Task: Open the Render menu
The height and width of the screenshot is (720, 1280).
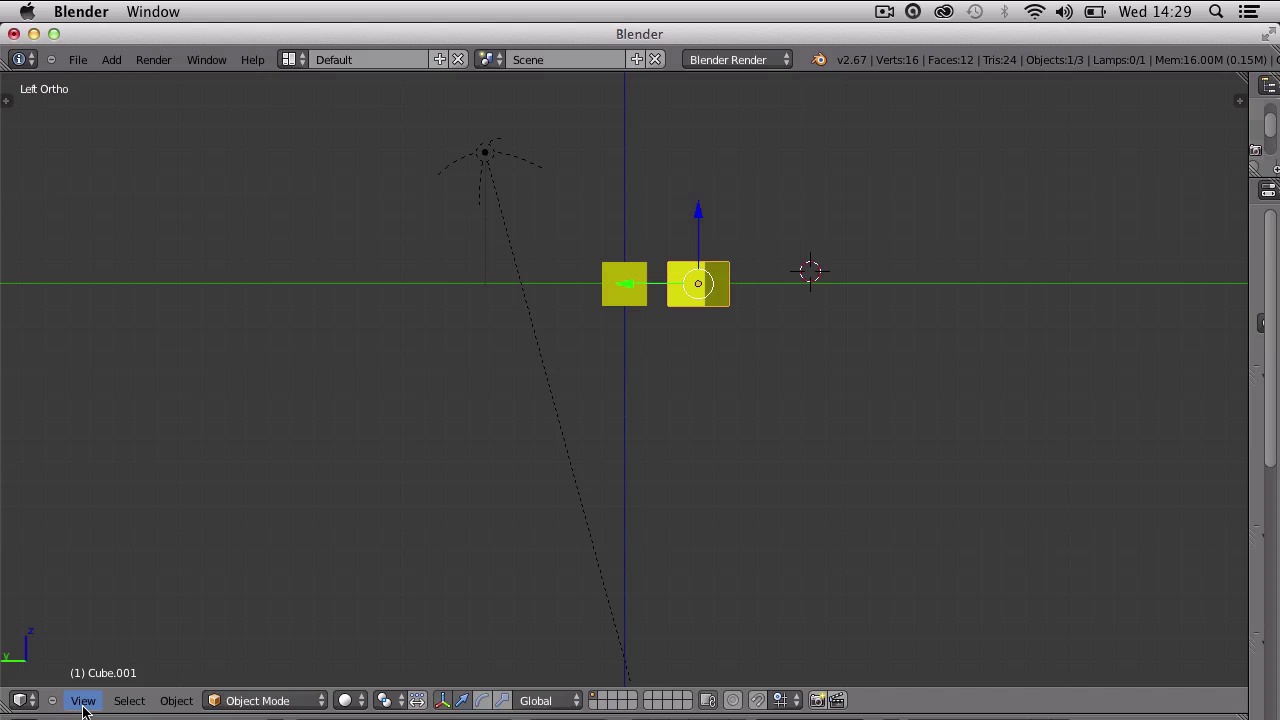Action: point(153,60)
